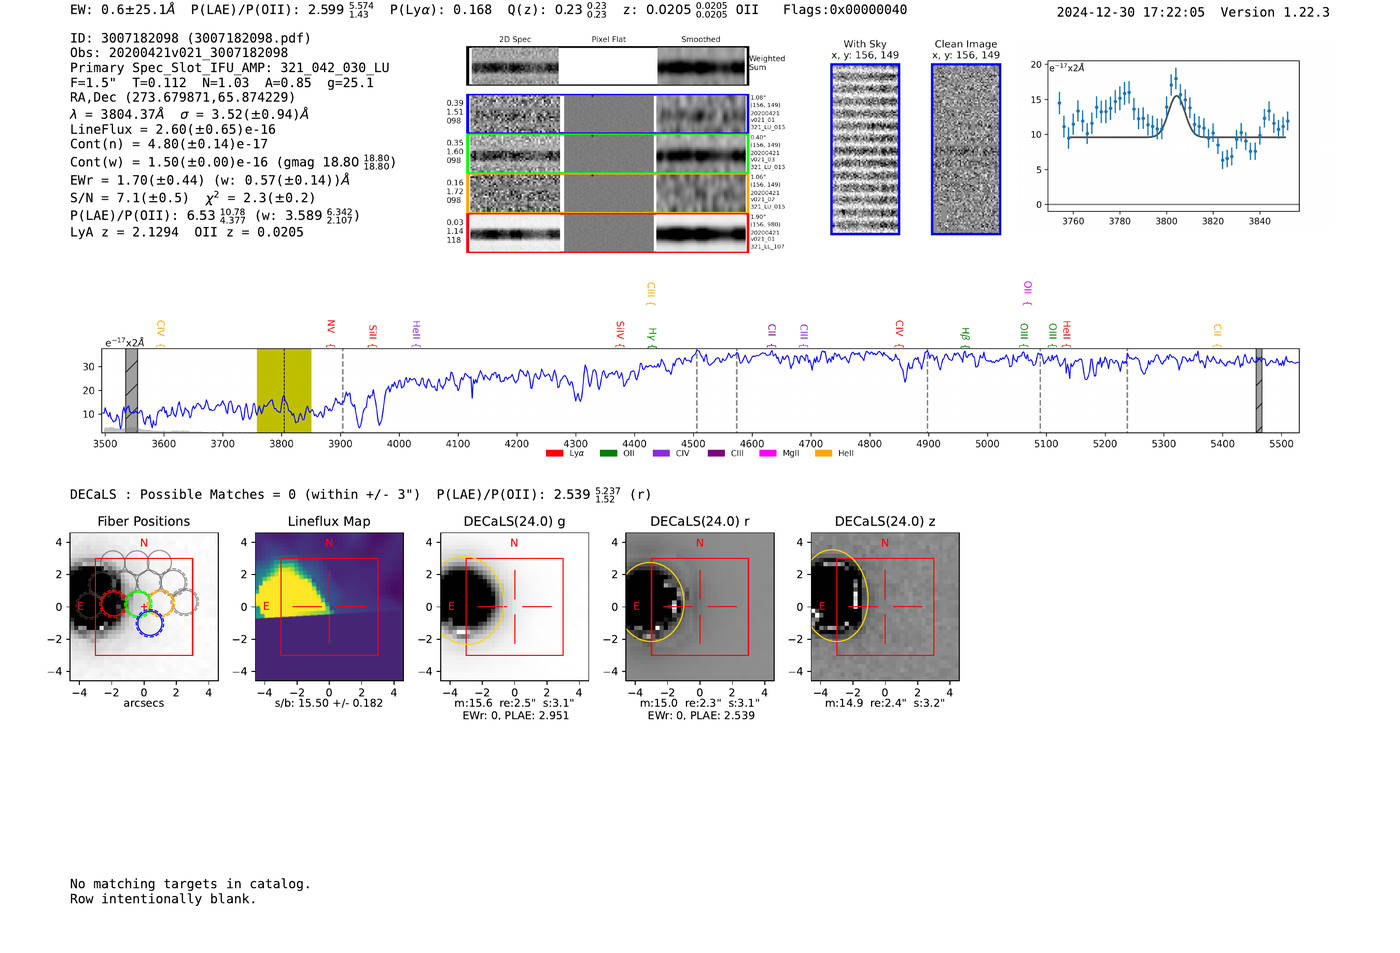Open the Fiber Positions panel
The width and height of the screenshot is (1400, 953).
(x=144, y=607)
